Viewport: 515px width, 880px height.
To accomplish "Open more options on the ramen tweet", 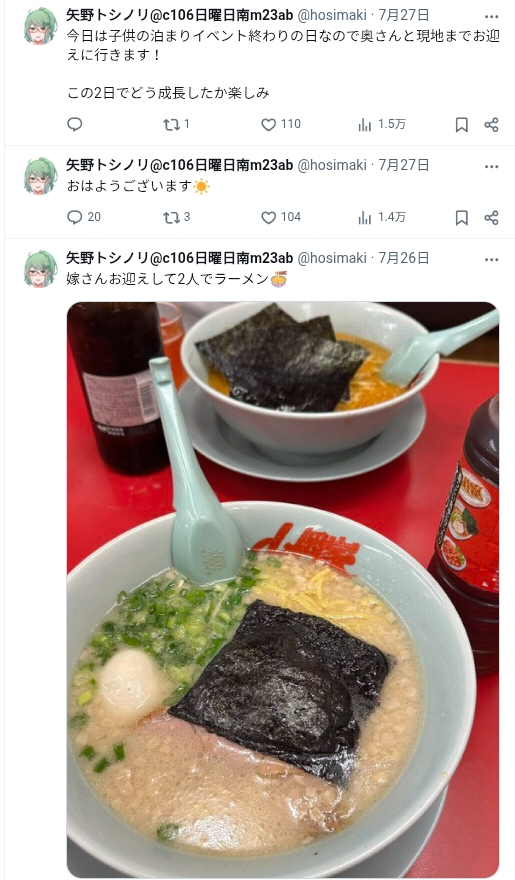I will (x=491, y=259).
